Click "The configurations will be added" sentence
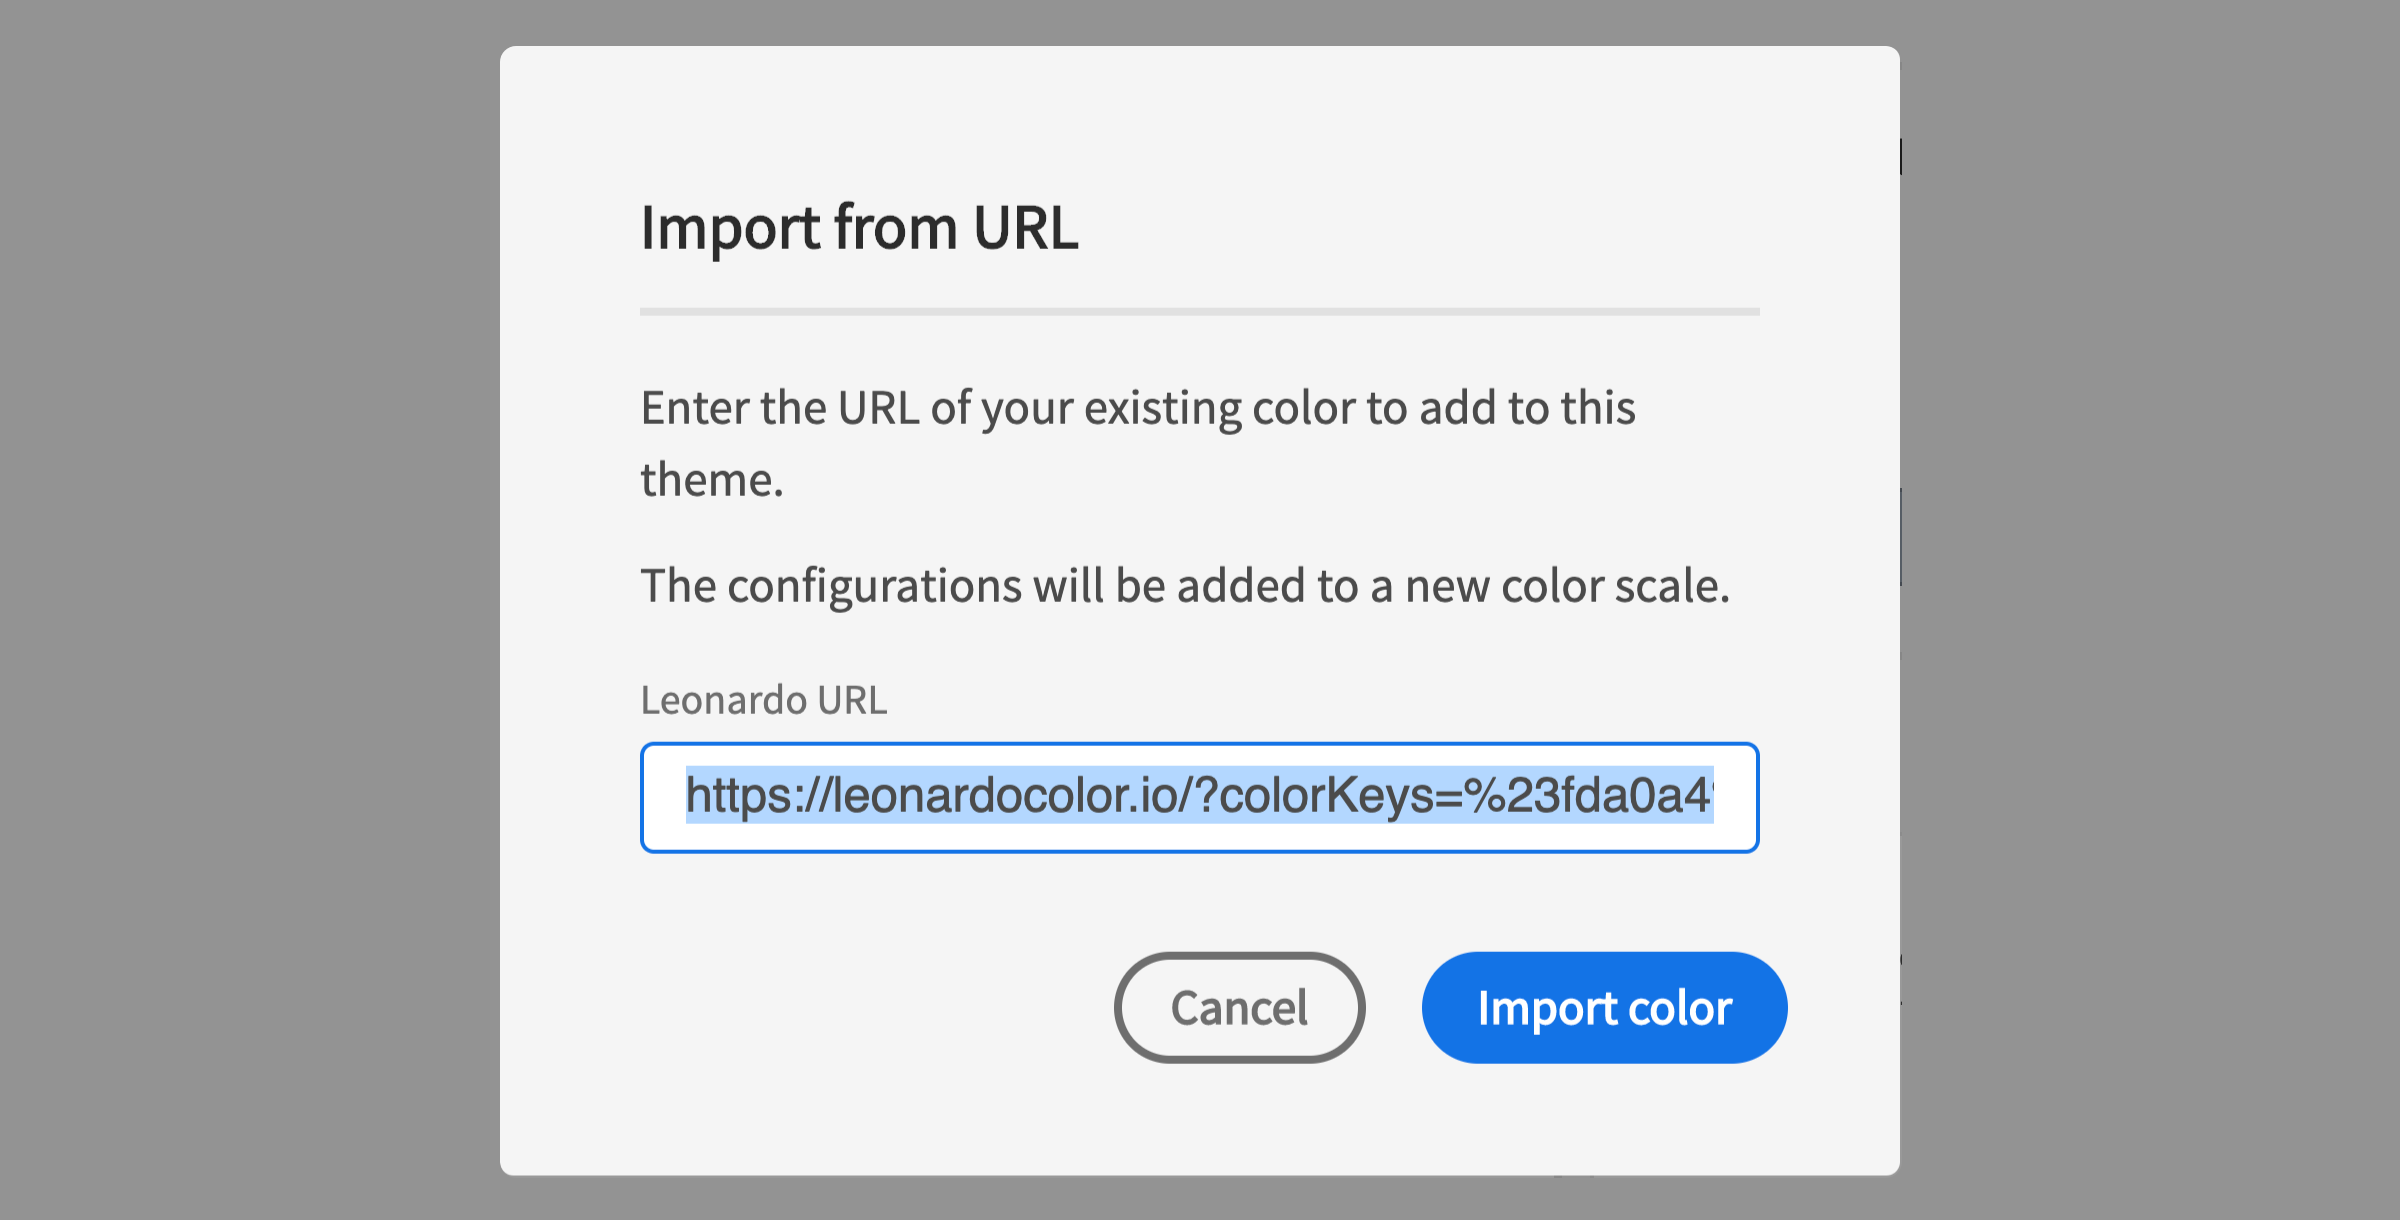Viewport: 2400px width, 1220px height. click(x=1184, y=586)
